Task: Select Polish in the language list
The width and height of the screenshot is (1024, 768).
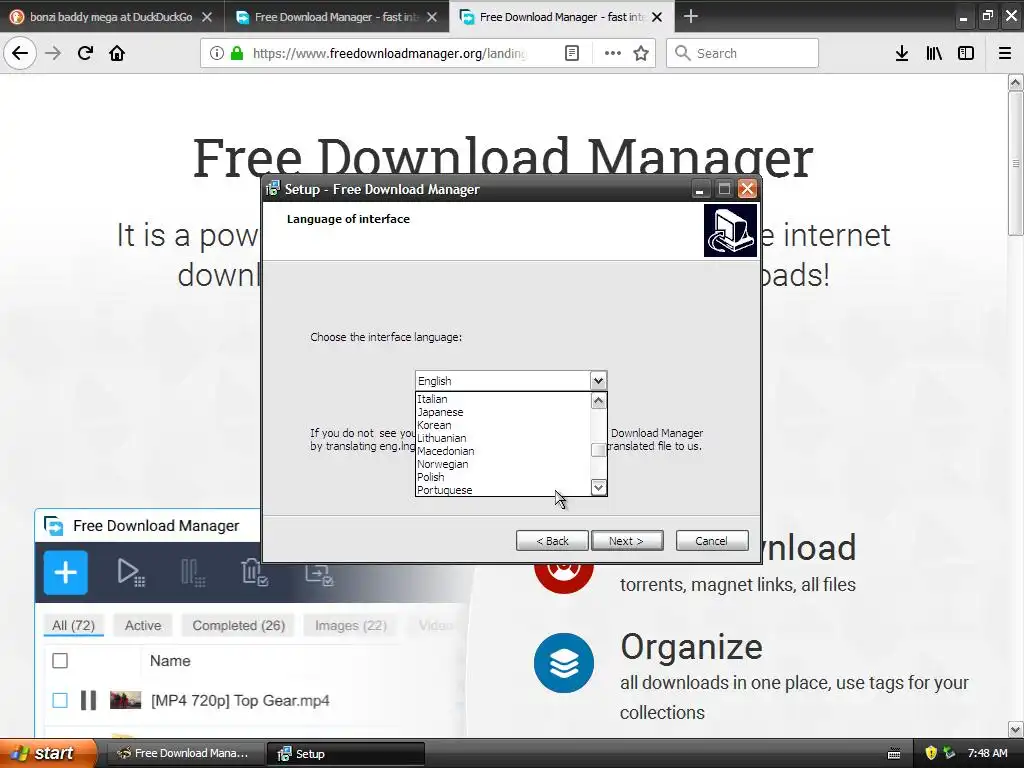Action: [502, 477]
